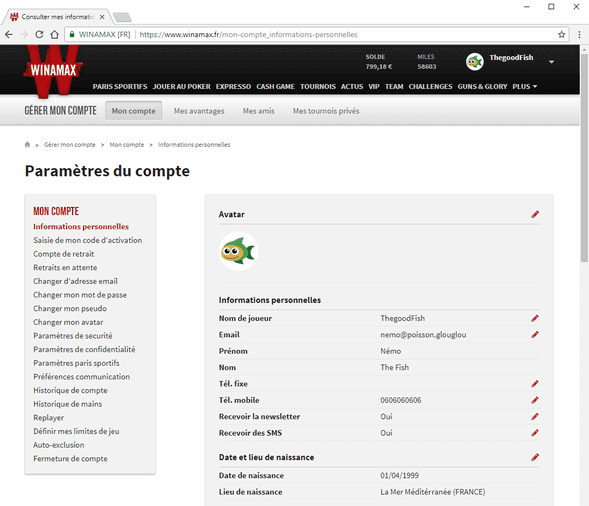The image size is (589, 506).
Task: Select the Mon compte tab
Action: pos(133,111)
